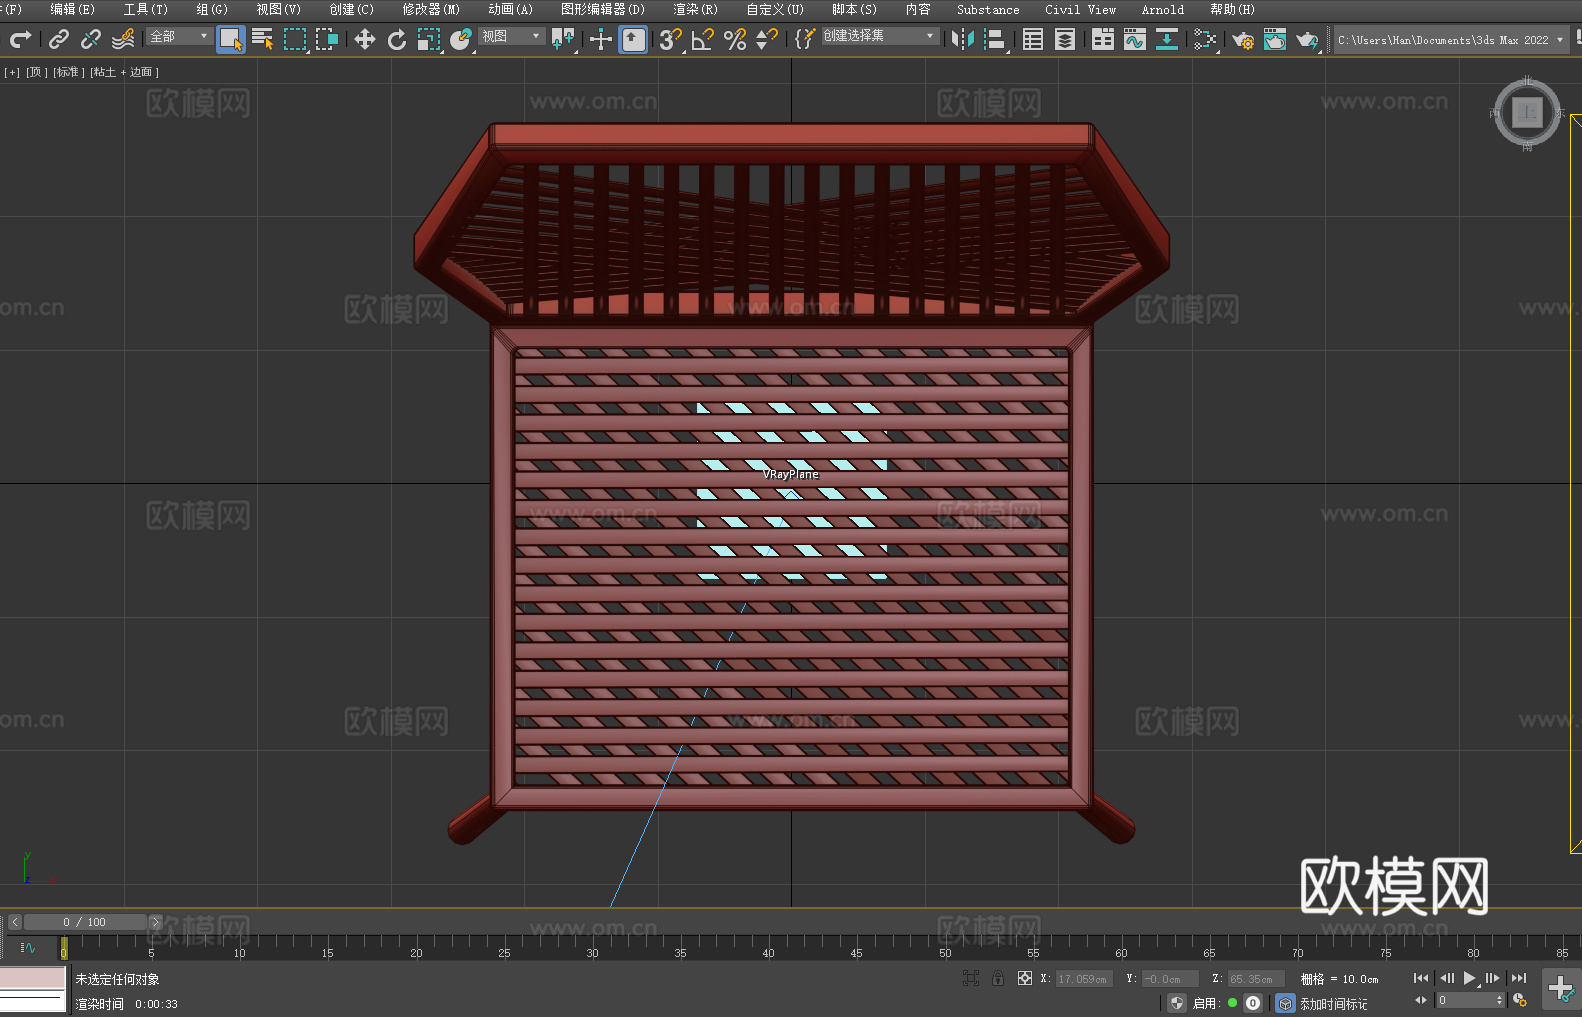Viewport: 1582px width, 1017px height.
Task: Click the ViewCube top face
Action: coord(1527,112)
